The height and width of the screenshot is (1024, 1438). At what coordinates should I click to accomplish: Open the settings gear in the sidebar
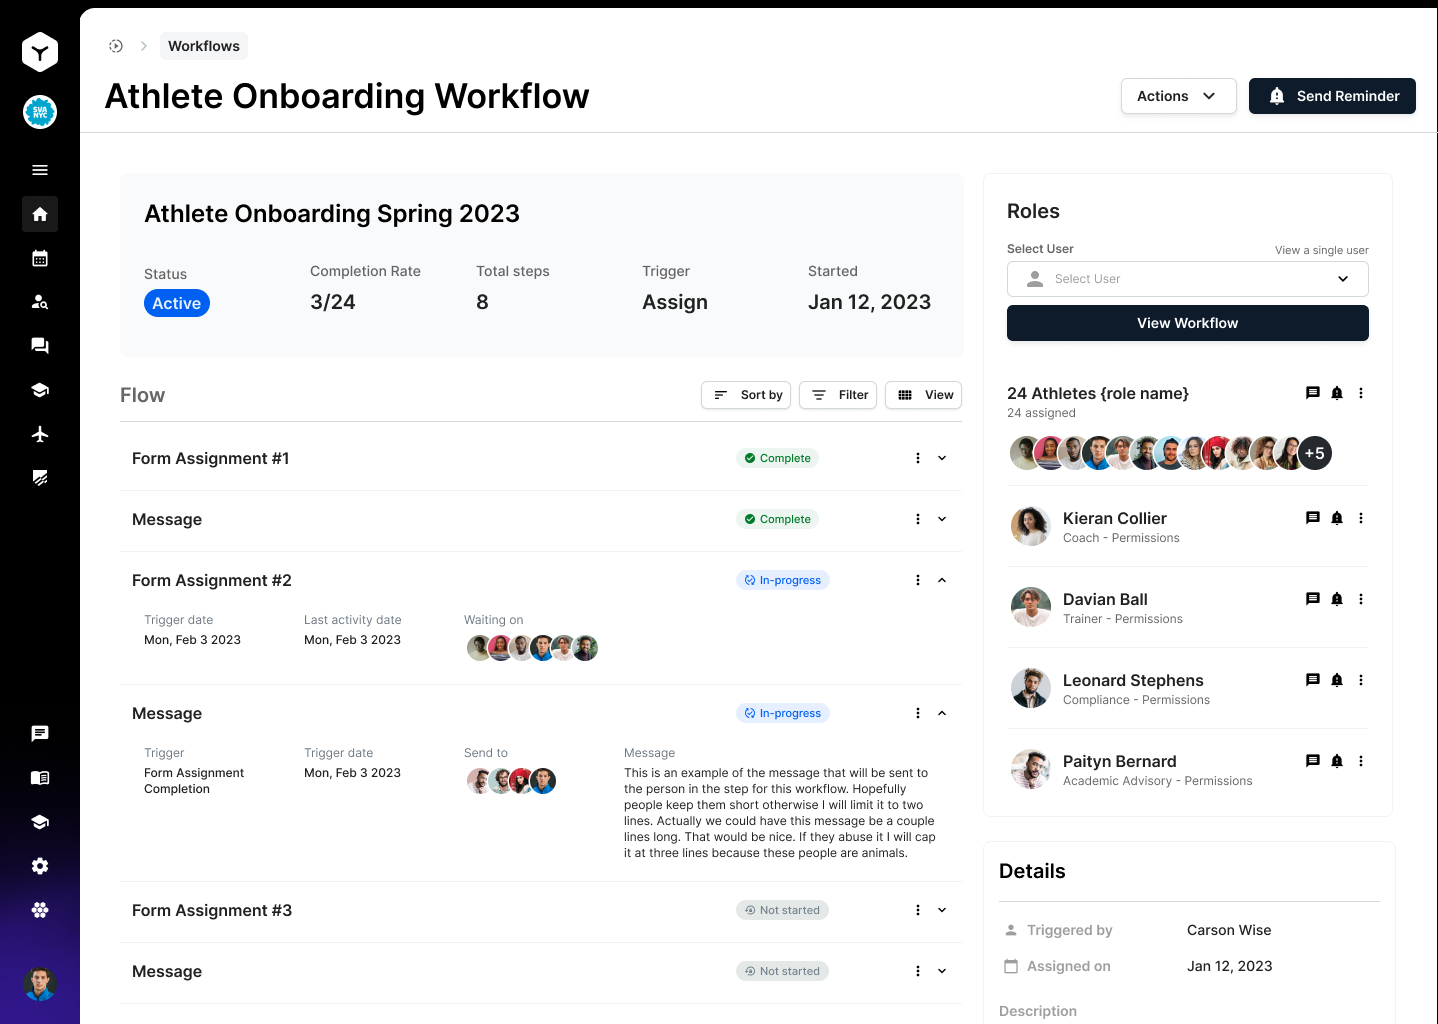click(40, 865)
